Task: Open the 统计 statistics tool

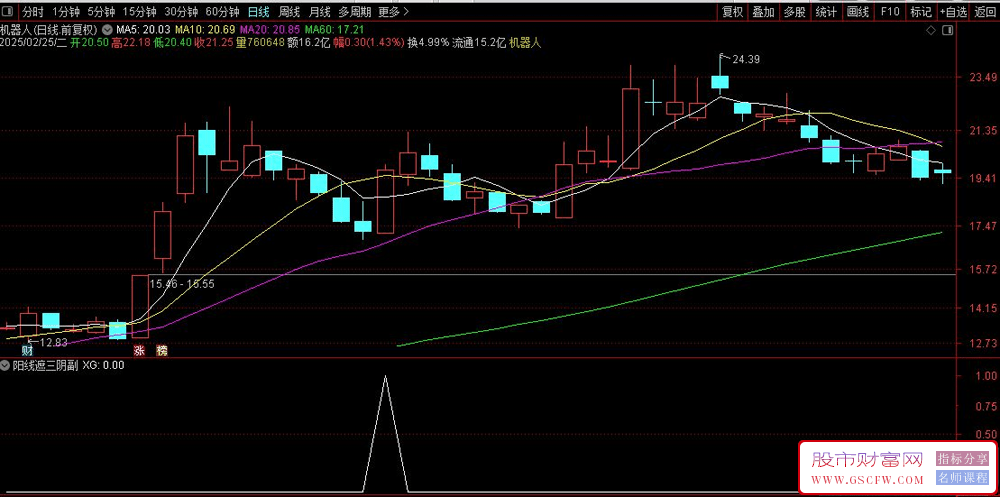Action: [x=826, y=12]
